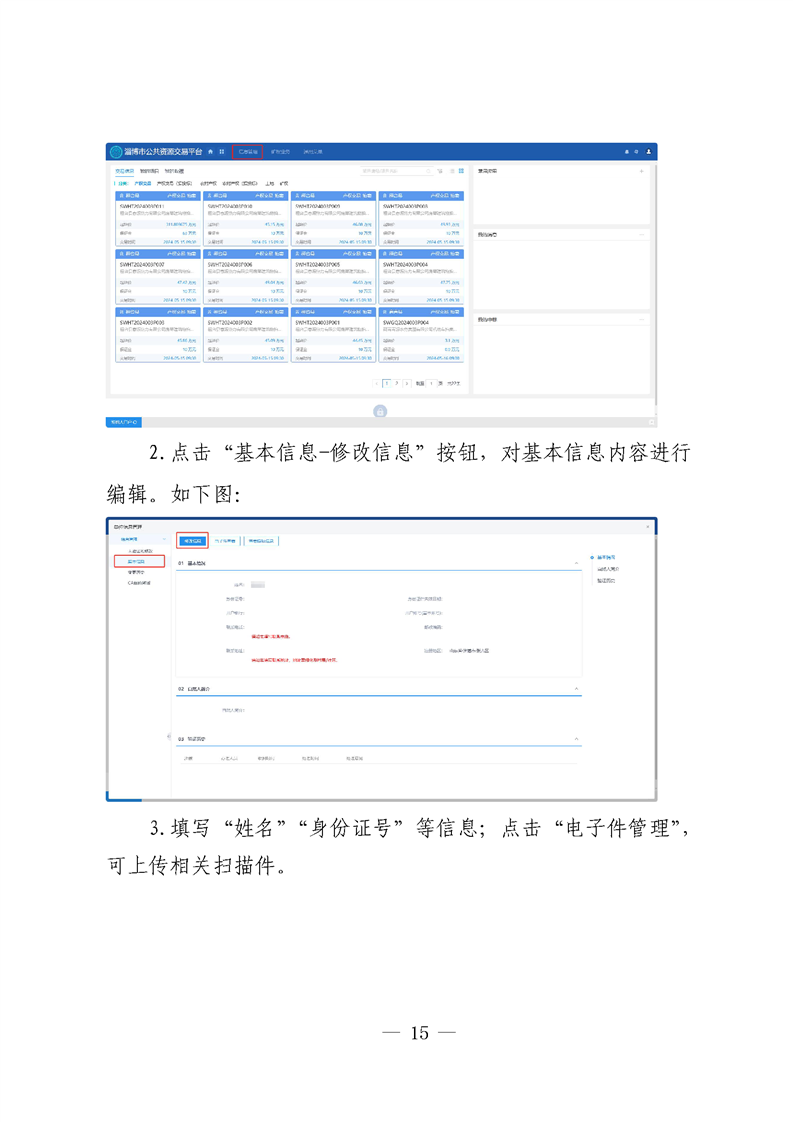The image size is (793, 1122).
Task: Click the user avatar icon in the header
Action: pyautogui.click(x=648, y=152)
